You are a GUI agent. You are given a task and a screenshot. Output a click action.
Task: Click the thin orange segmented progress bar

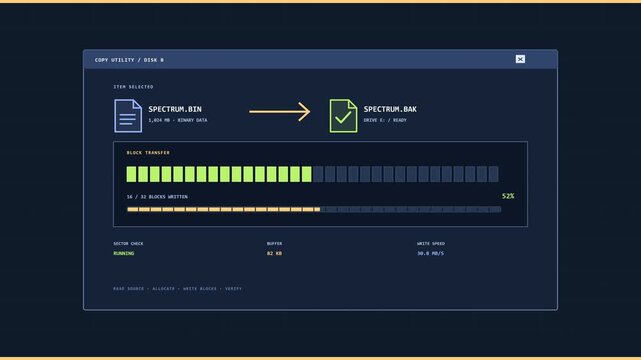click(x=314, y=209)
